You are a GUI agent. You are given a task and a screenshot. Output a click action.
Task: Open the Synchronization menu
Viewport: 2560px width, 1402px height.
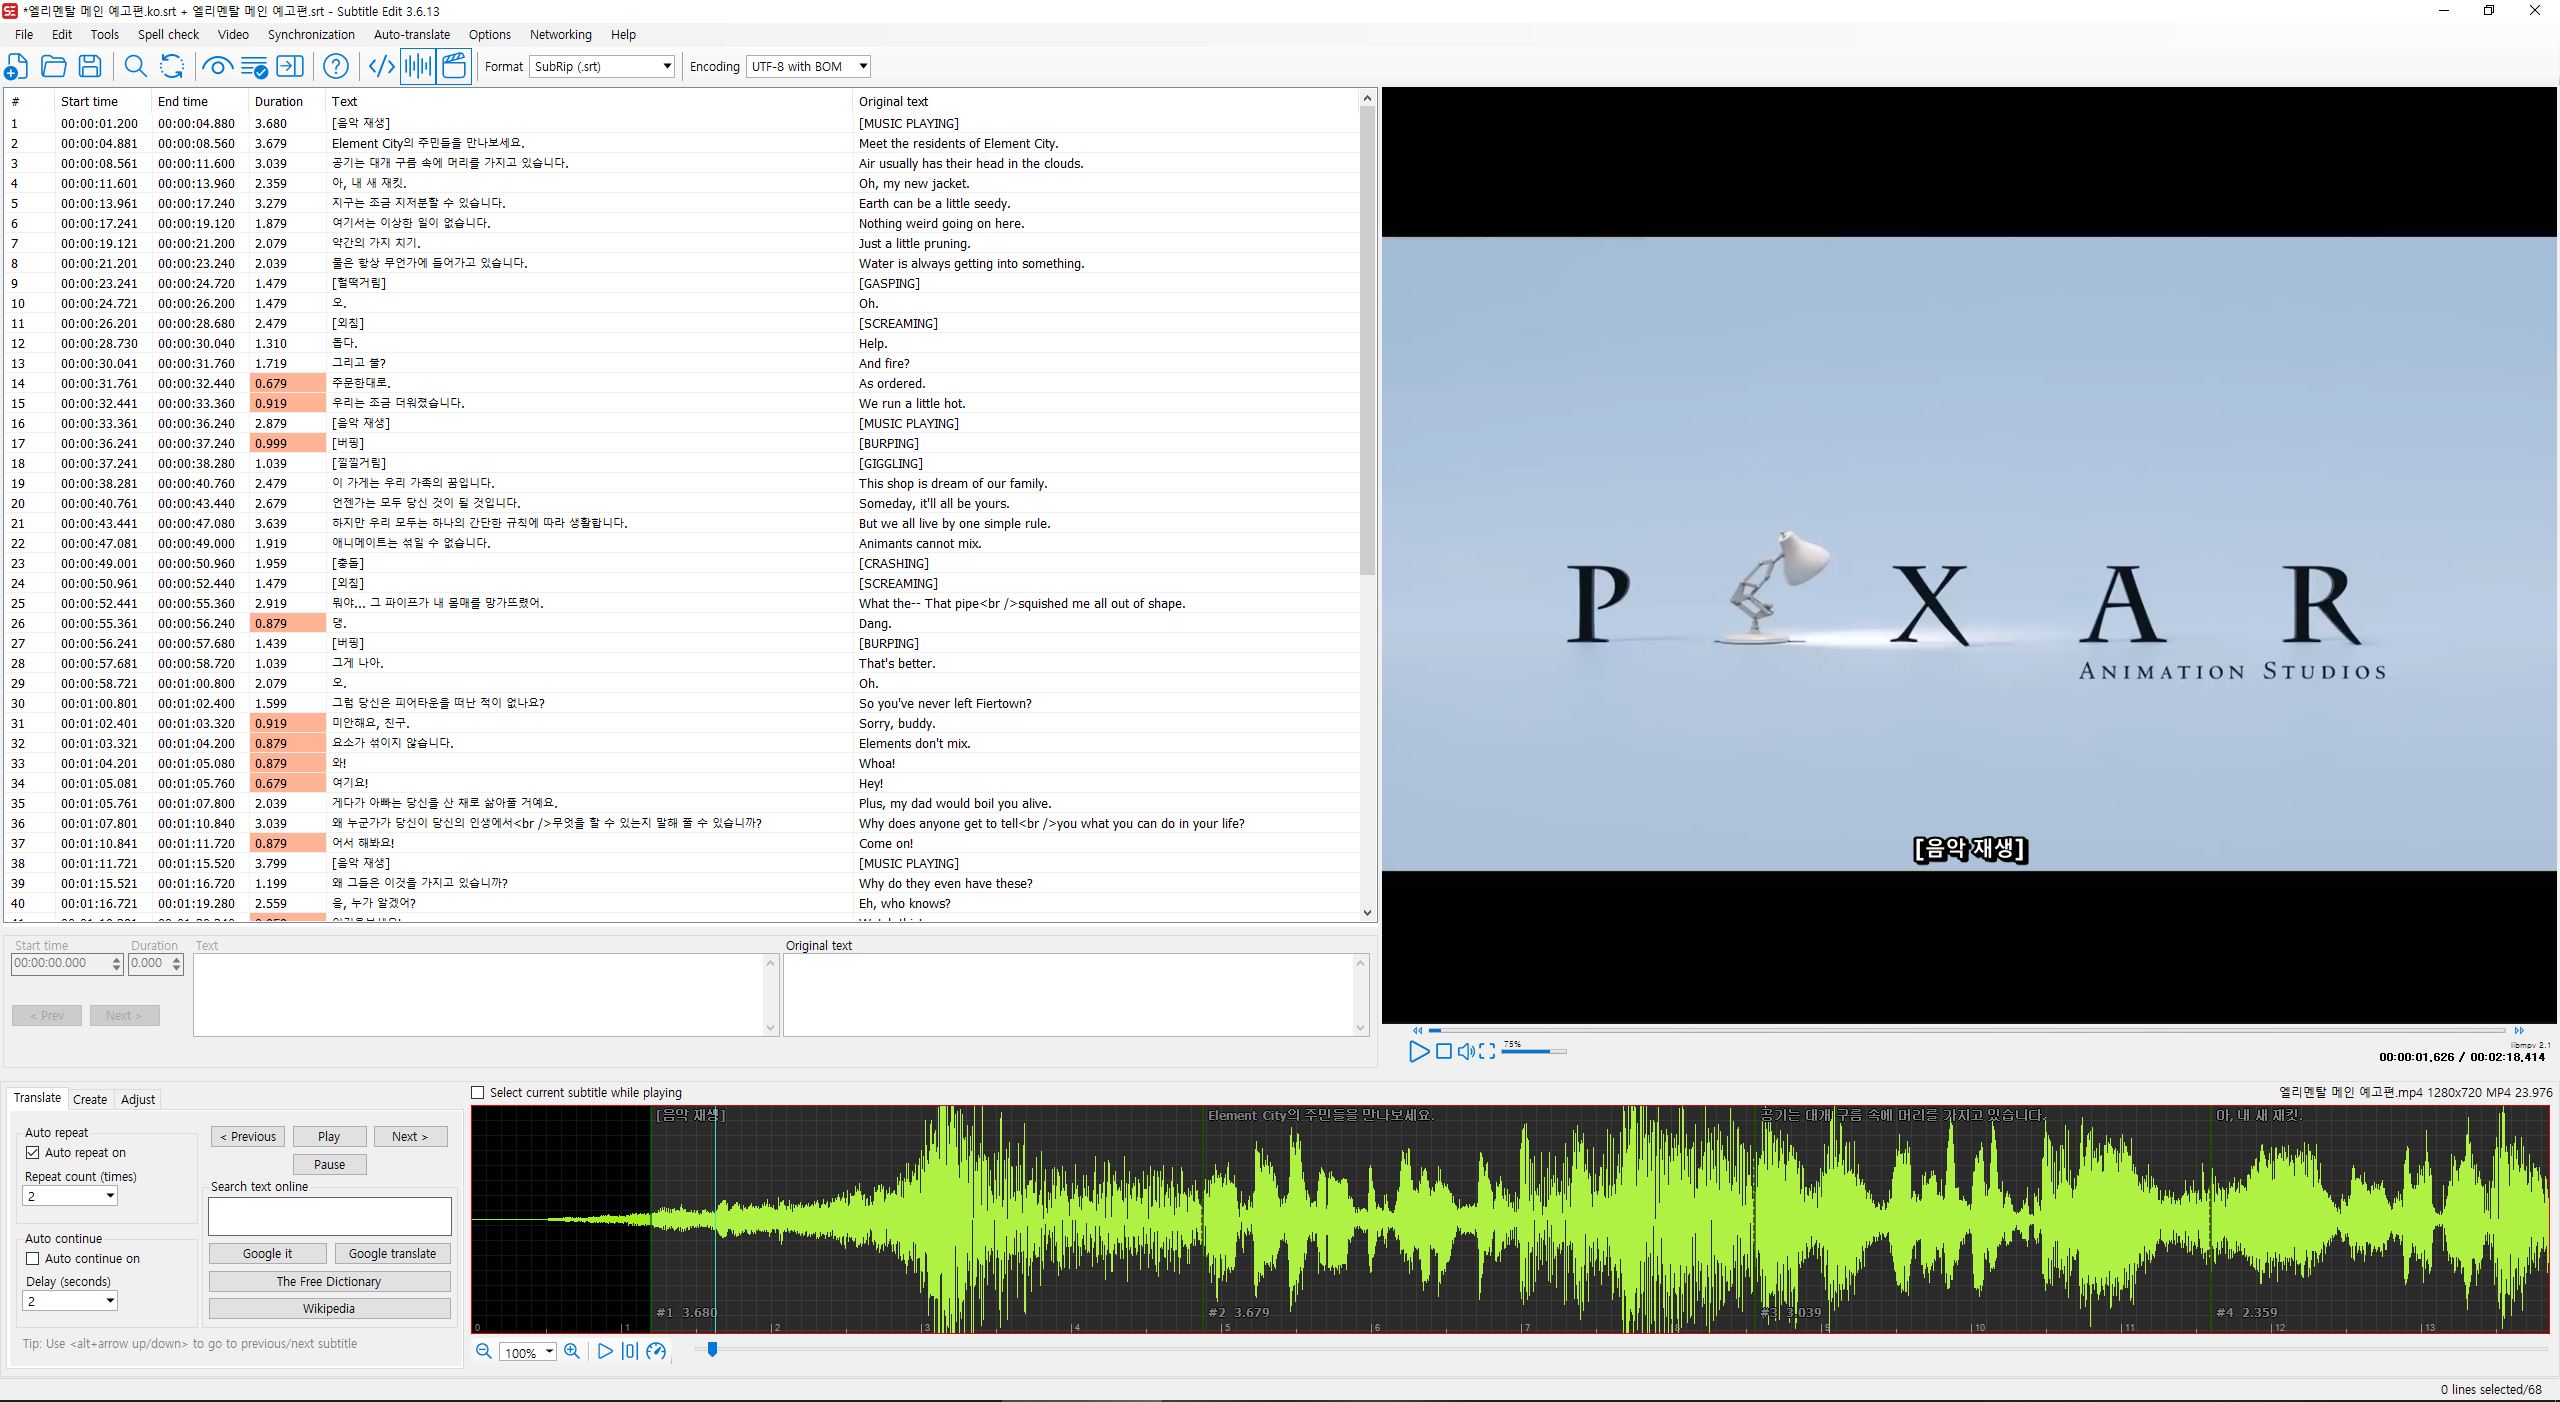[x=311, y=34]
